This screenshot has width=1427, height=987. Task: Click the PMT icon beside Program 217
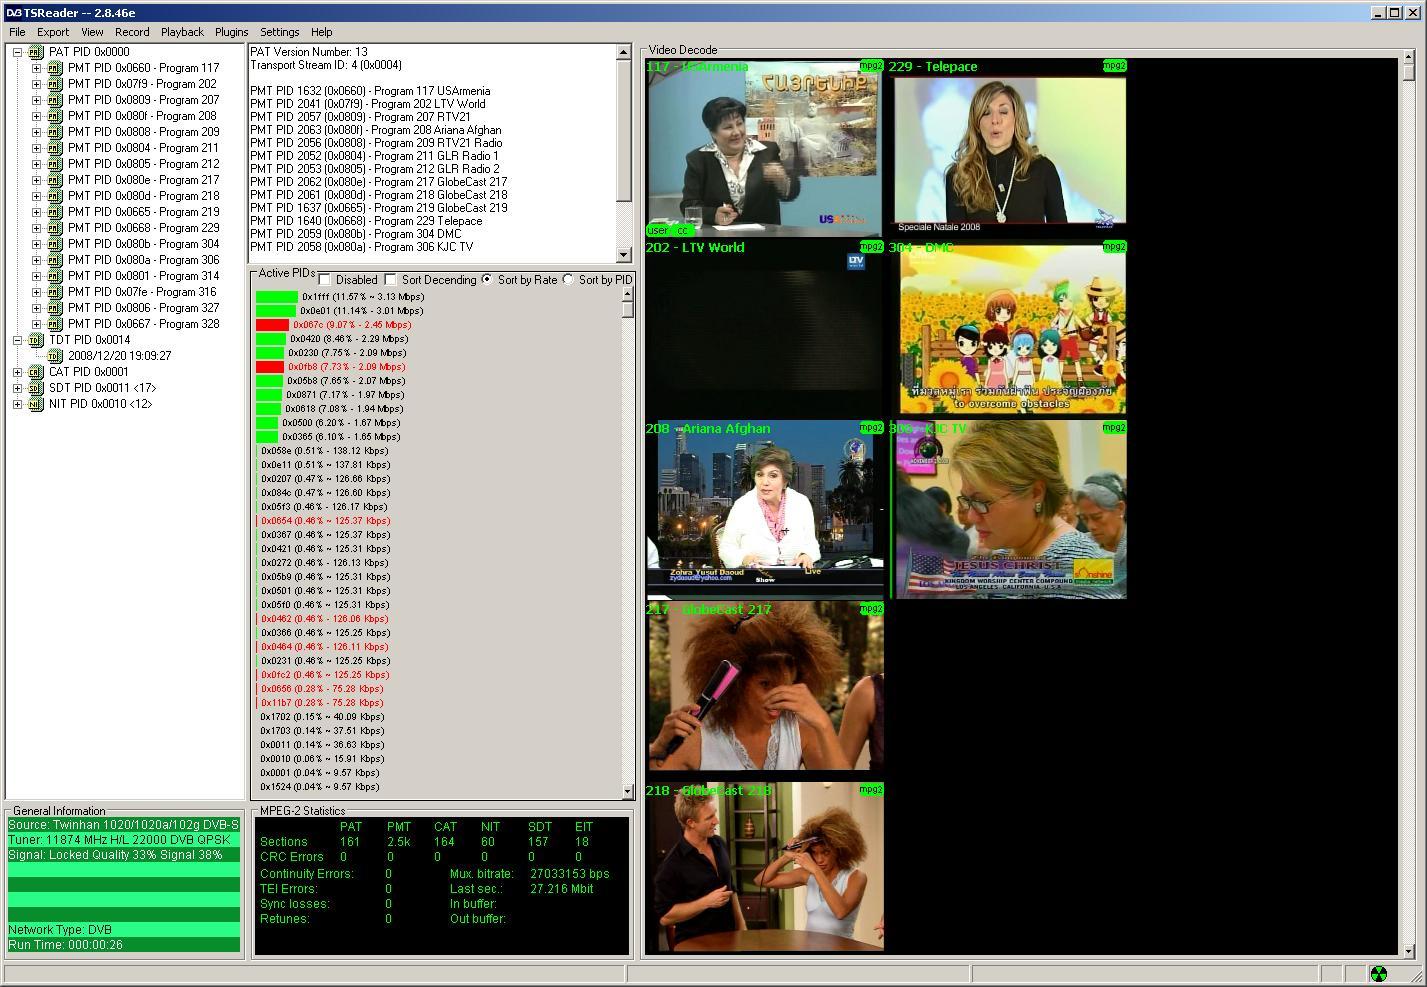[55, 180]
